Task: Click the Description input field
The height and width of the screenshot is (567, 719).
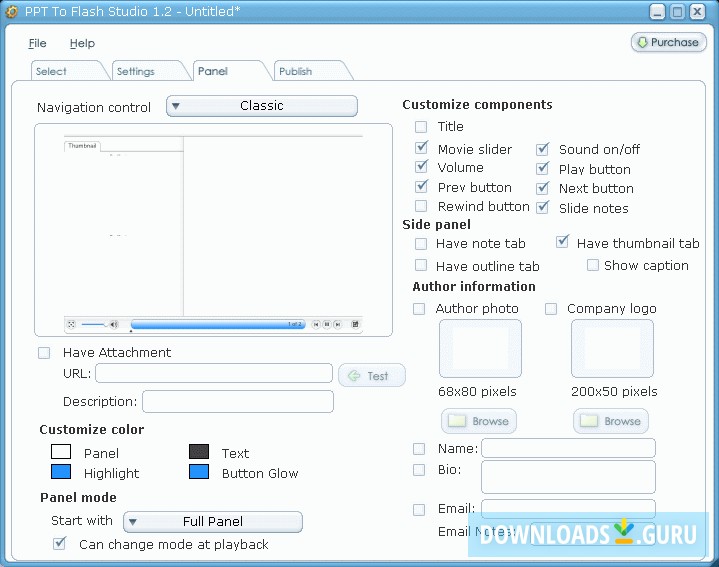Action: click(238, 402)
